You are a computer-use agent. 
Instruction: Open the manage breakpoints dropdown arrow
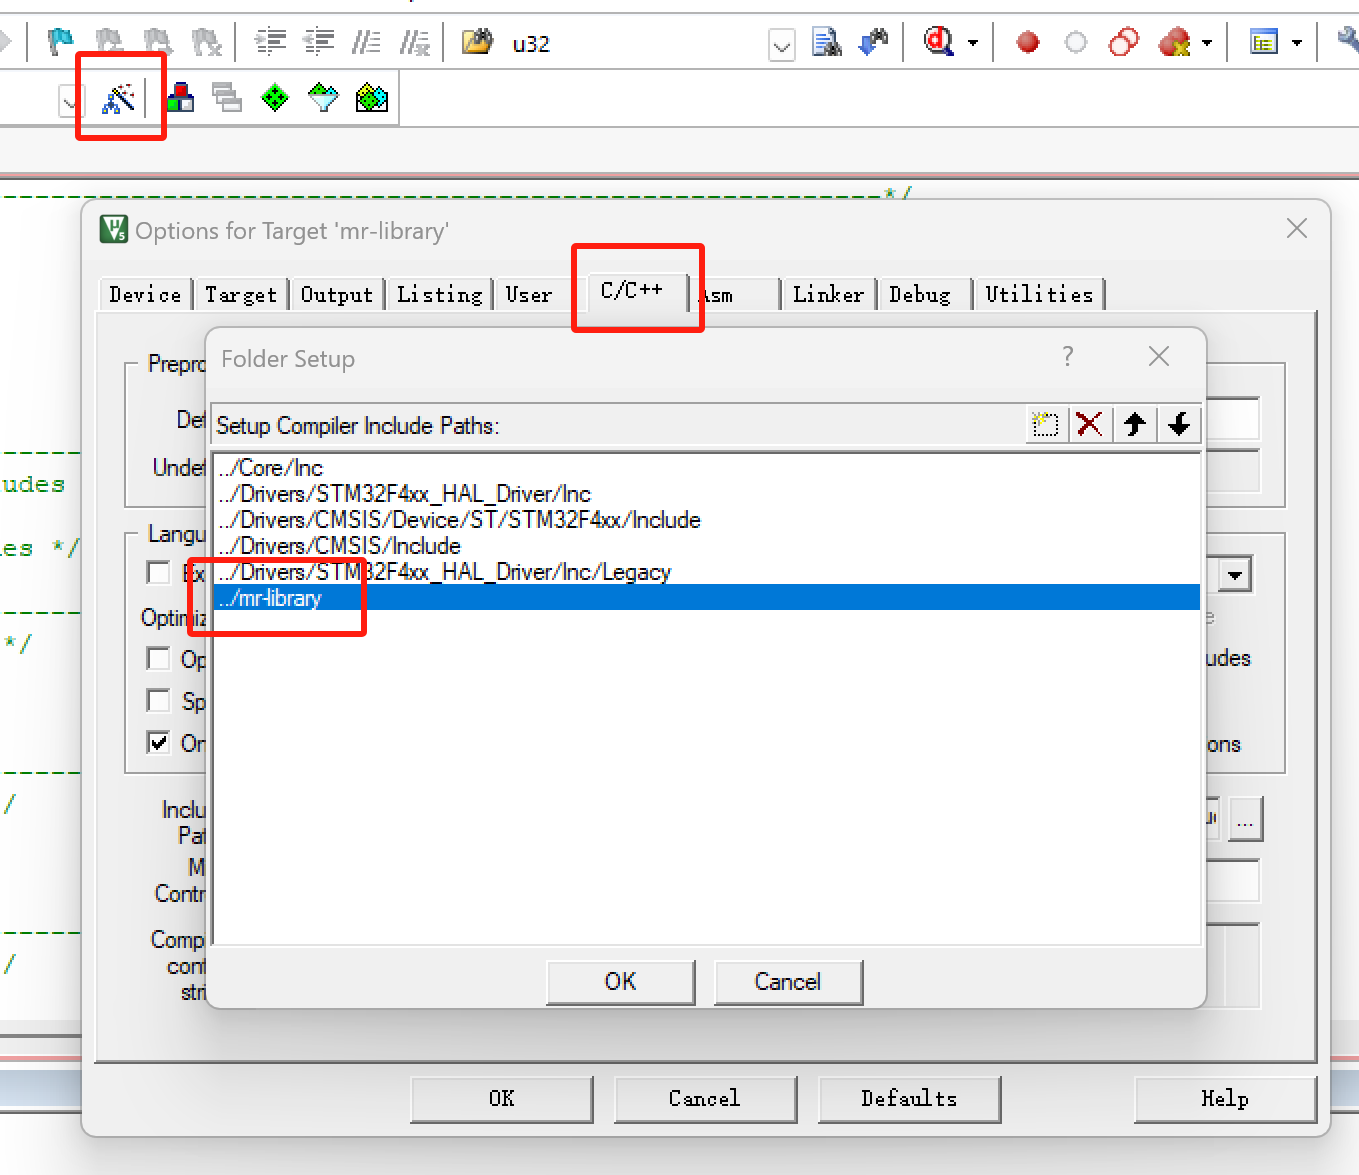click(1205, 42)
